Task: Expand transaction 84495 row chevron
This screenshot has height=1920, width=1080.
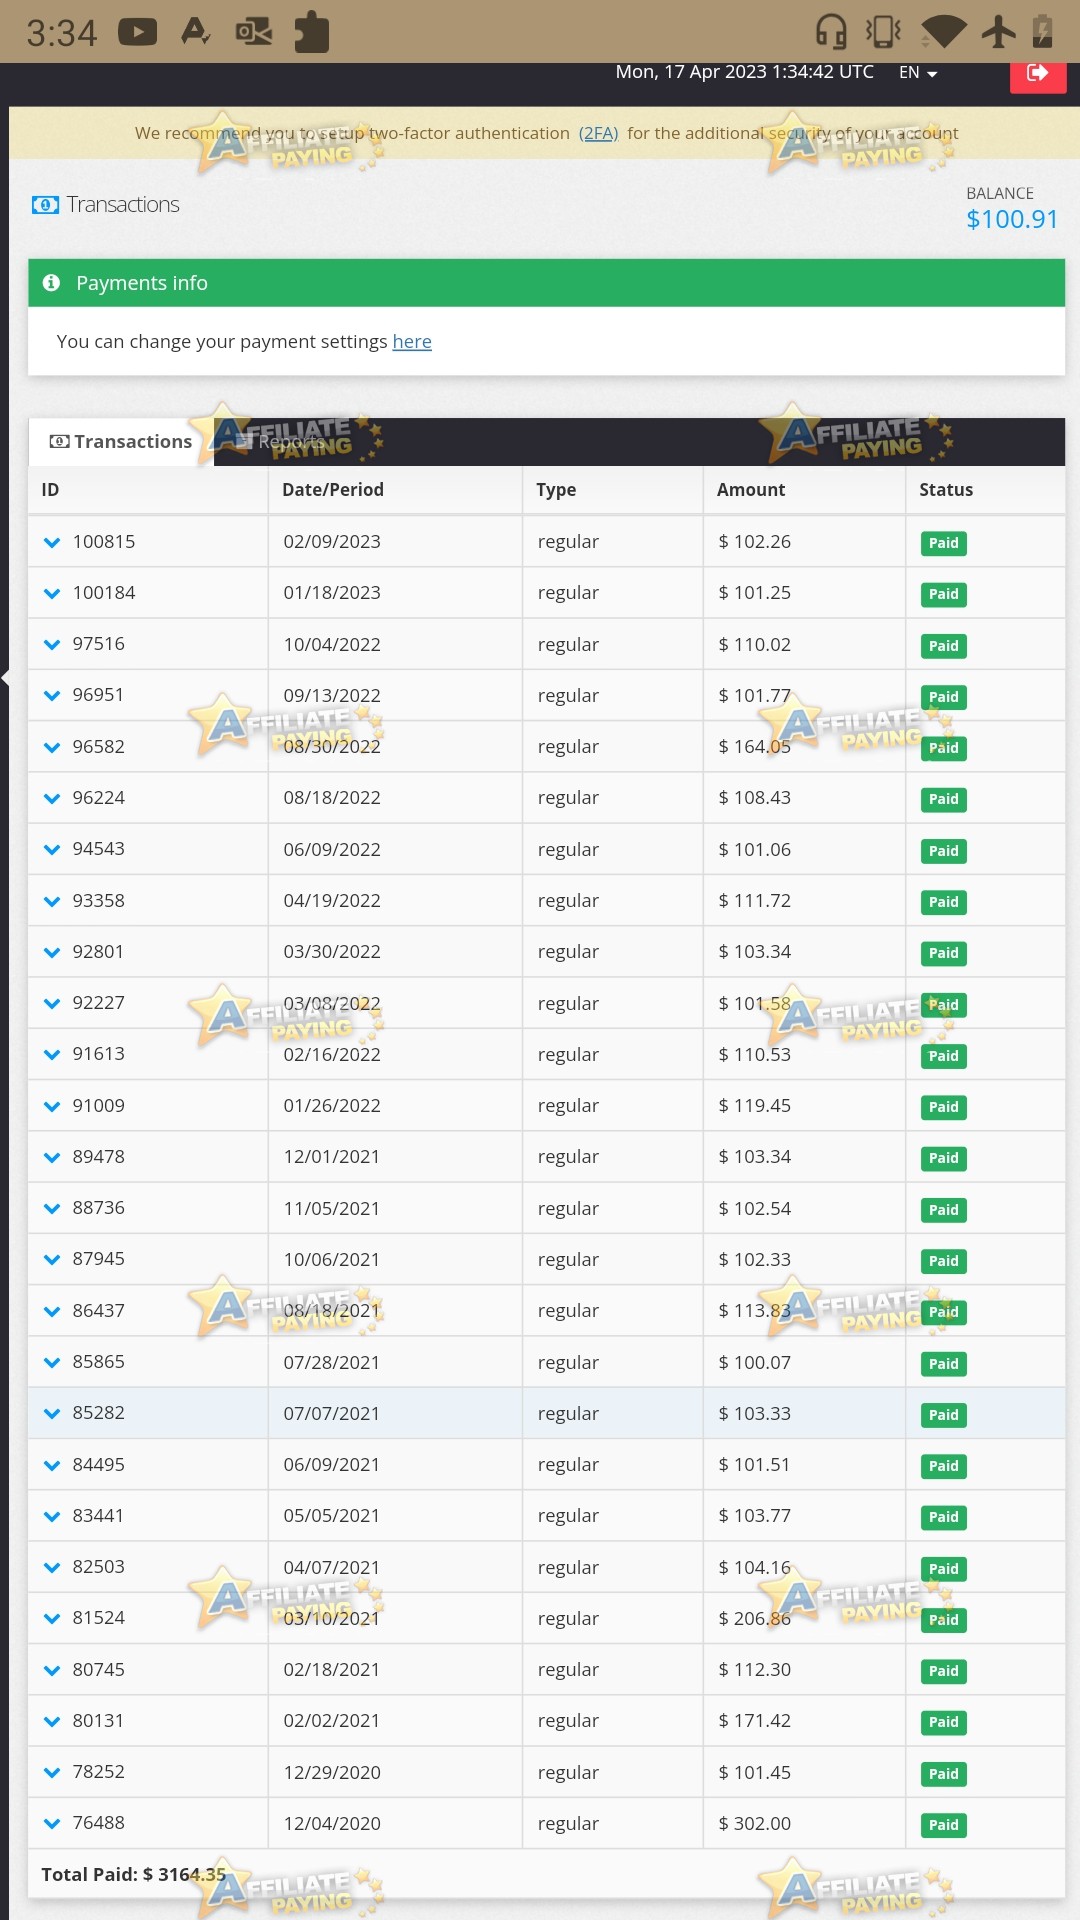Action: [52, 1465]
